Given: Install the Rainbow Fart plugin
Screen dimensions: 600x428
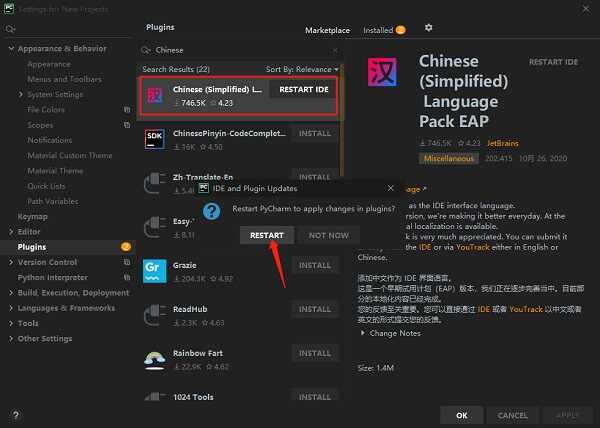Looking at the screenshot, I should click(x=315, y=353).
